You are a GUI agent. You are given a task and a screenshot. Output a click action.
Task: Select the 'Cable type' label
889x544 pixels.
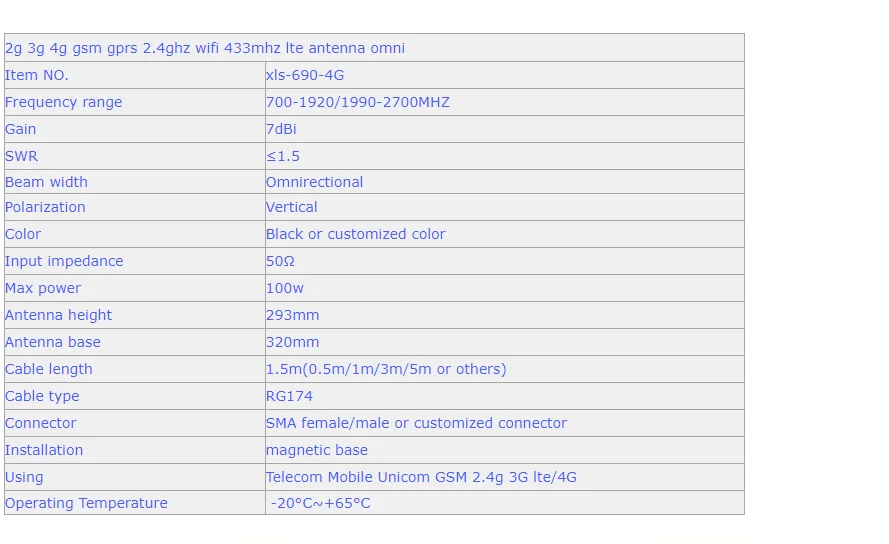[x=43, y=396]
